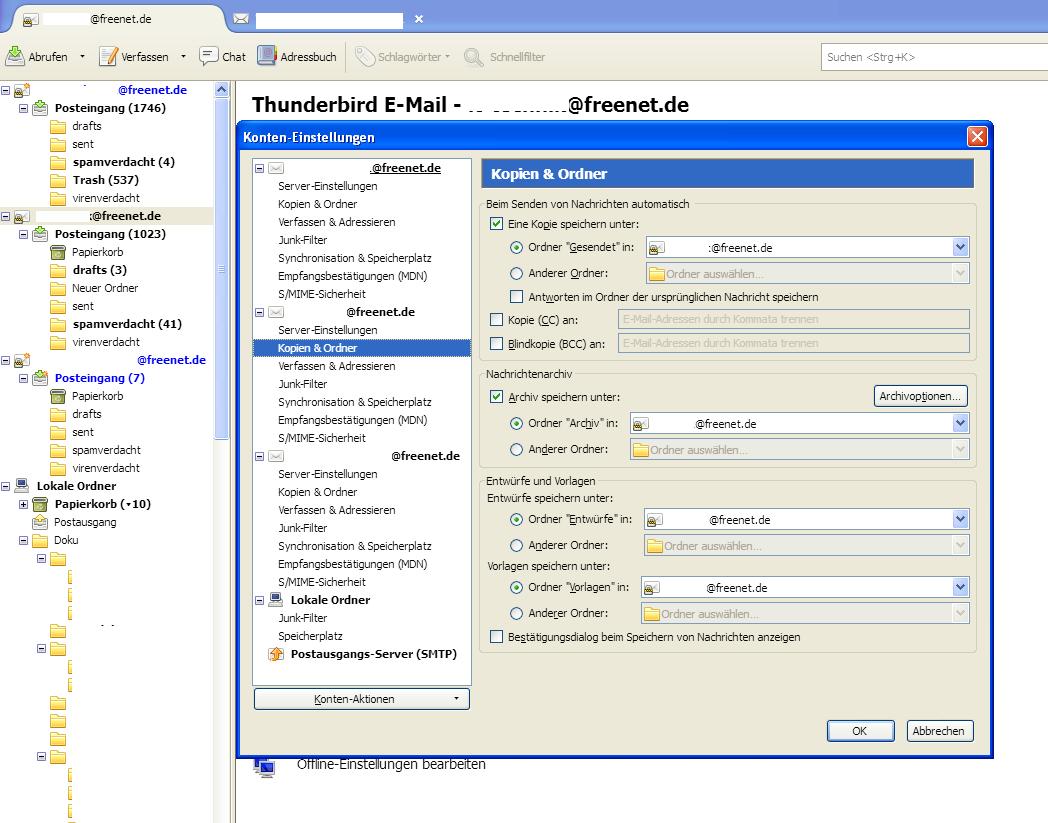The width and height of the screenshot is (1048, 823).
Task: Click Offline-Einstellungen bearbeiten link
Action: pyautogui.click(x=391, y=764)
